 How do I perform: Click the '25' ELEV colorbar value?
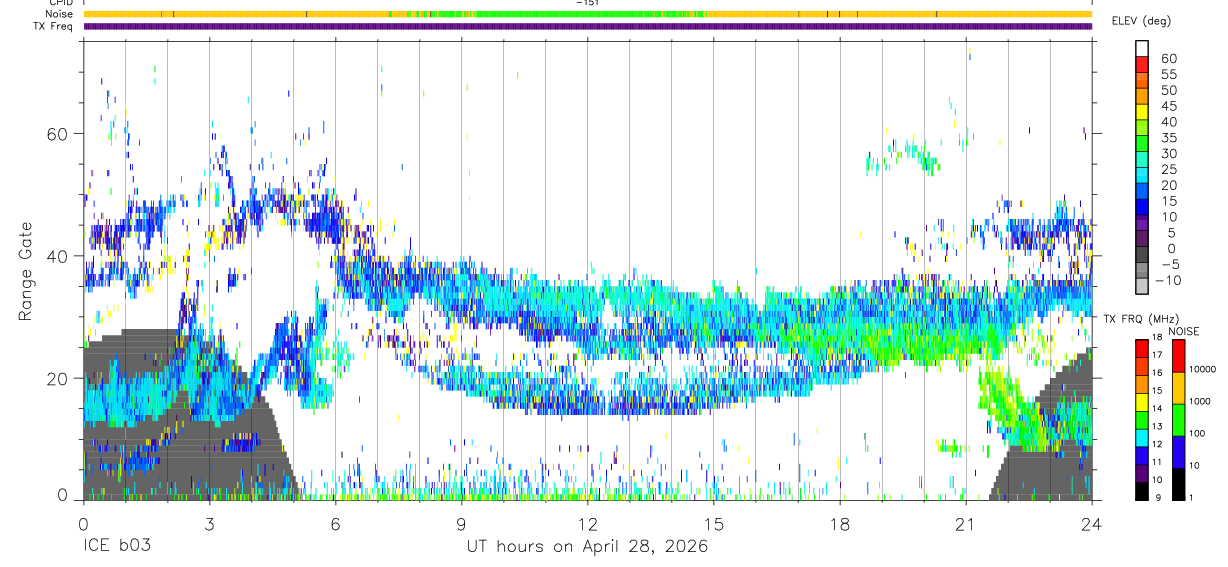coord(1169,170)
